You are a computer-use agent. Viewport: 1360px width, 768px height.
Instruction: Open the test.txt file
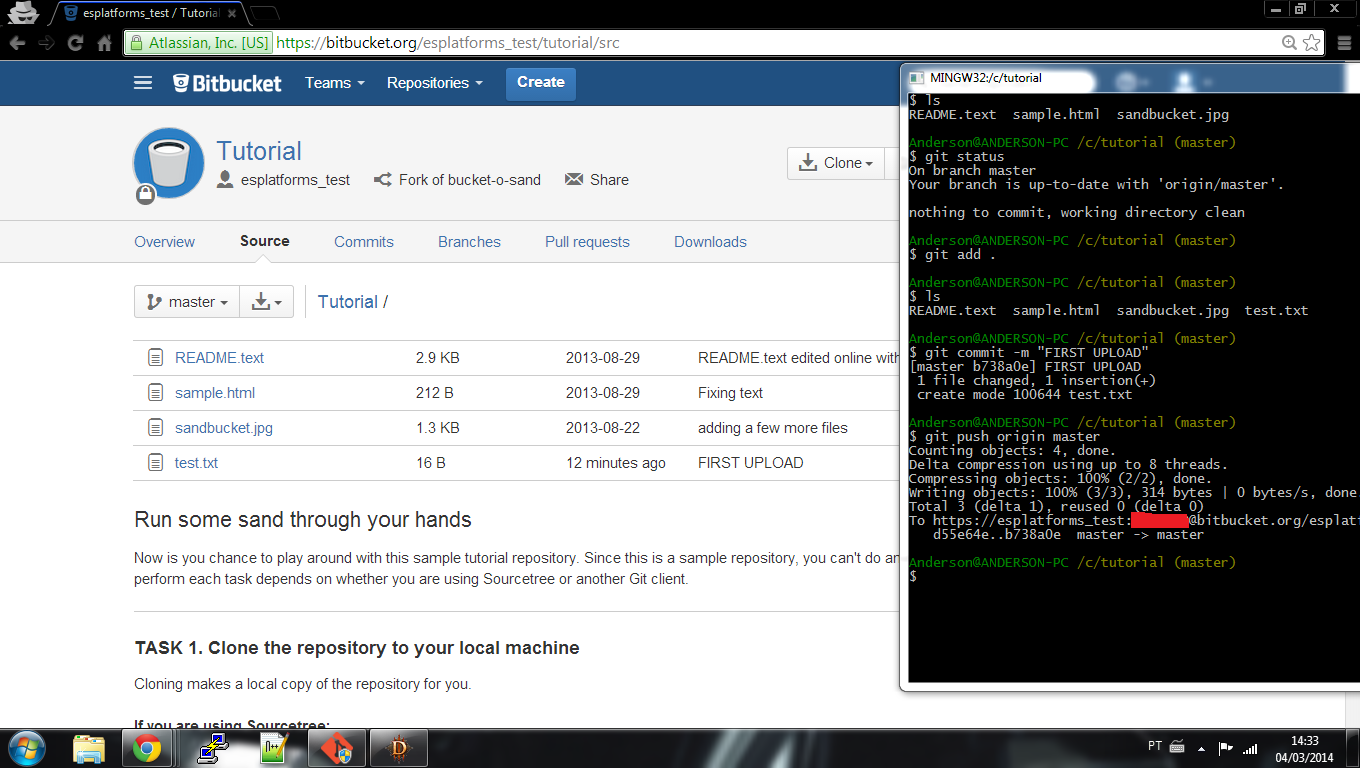click(196, 463)
